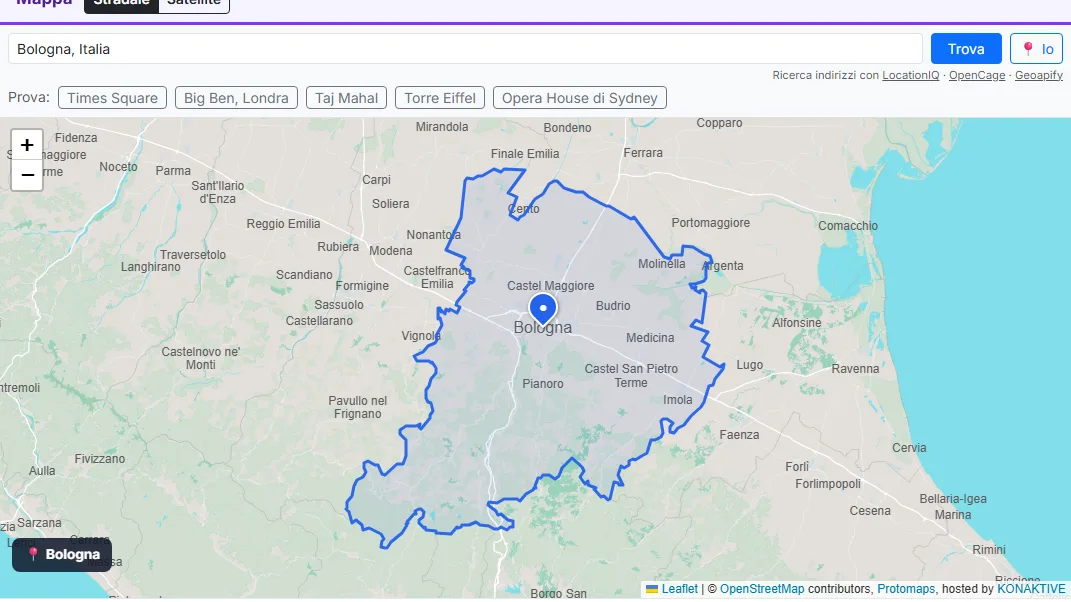
Task: Open the OpenStreetMap attribution link
Action: pos(762,589)
